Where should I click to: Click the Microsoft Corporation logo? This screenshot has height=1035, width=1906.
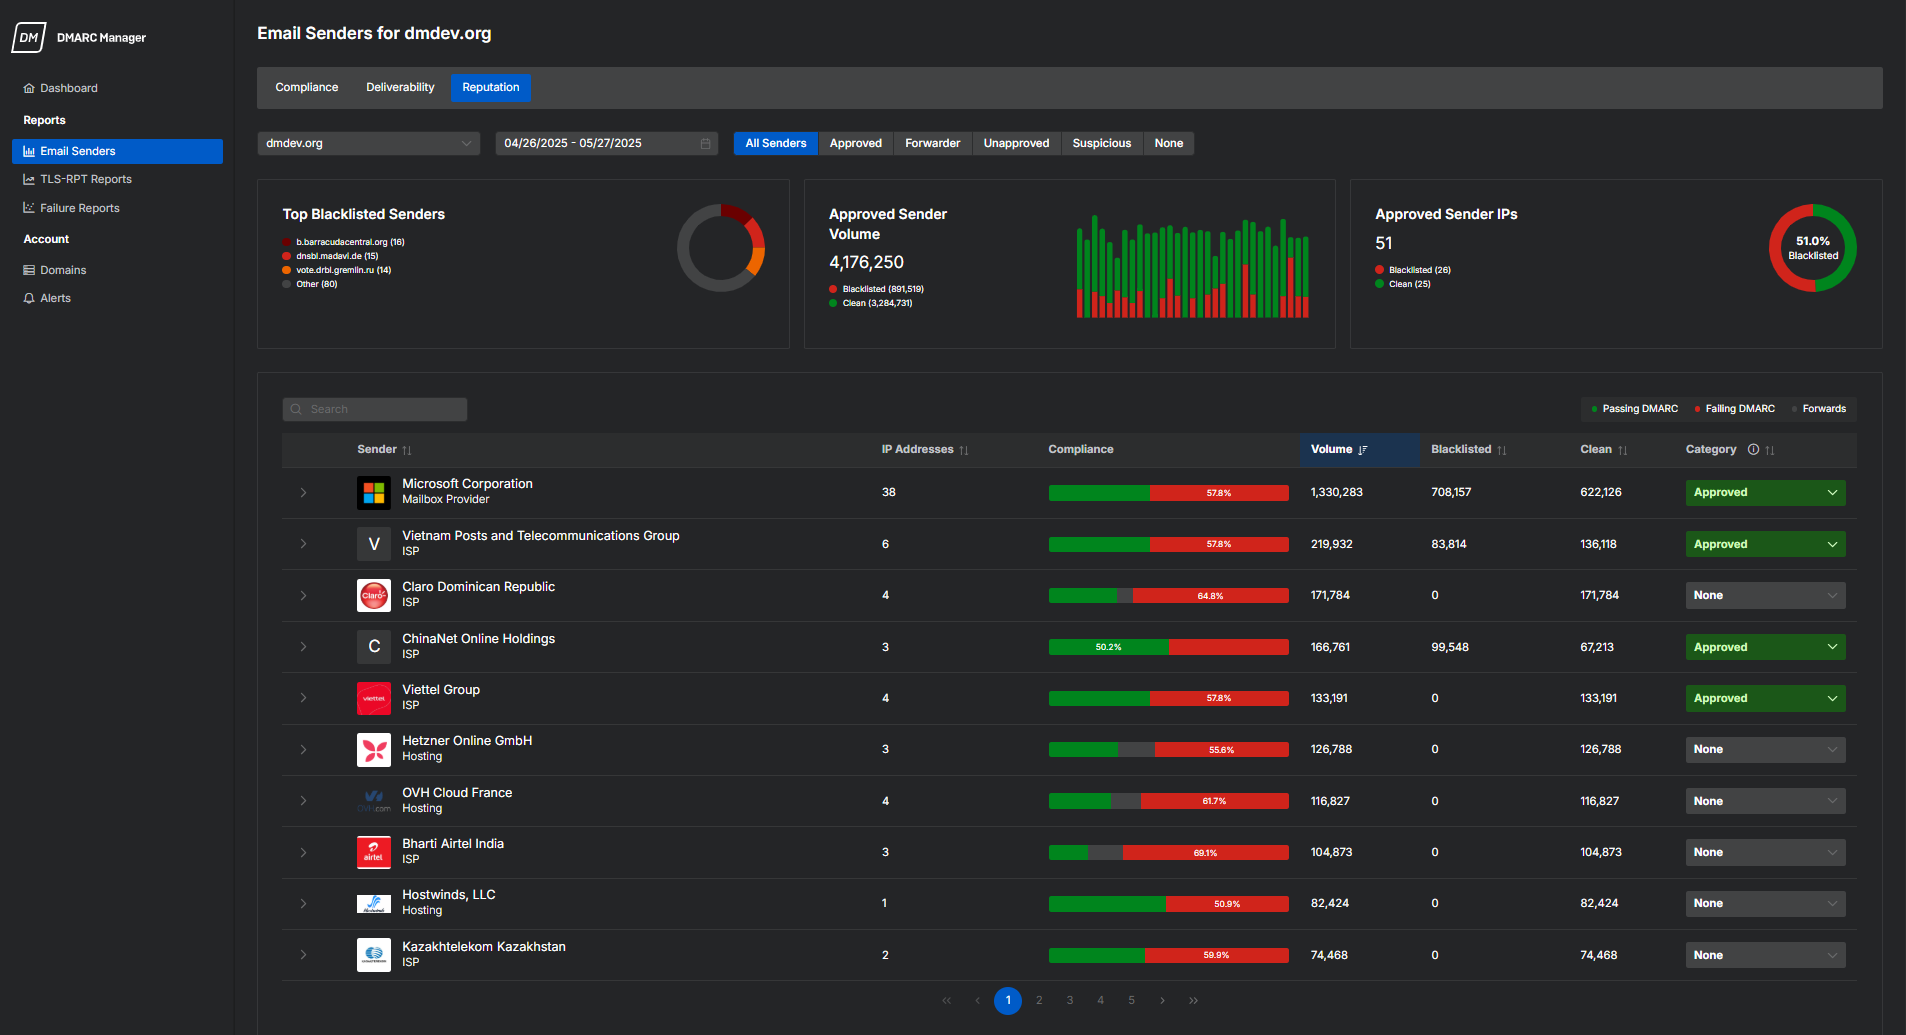pyautogui.click(x=374, y=493)
